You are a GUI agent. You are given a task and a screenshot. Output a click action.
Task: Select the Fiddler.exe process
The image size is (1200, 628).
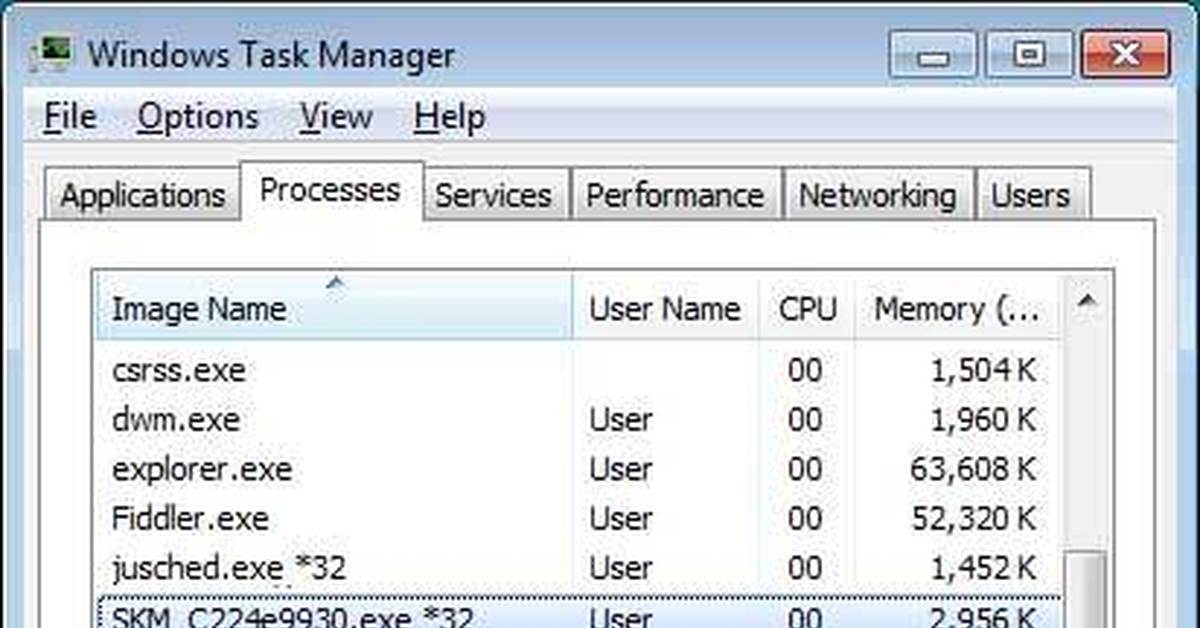click(190, 519)
